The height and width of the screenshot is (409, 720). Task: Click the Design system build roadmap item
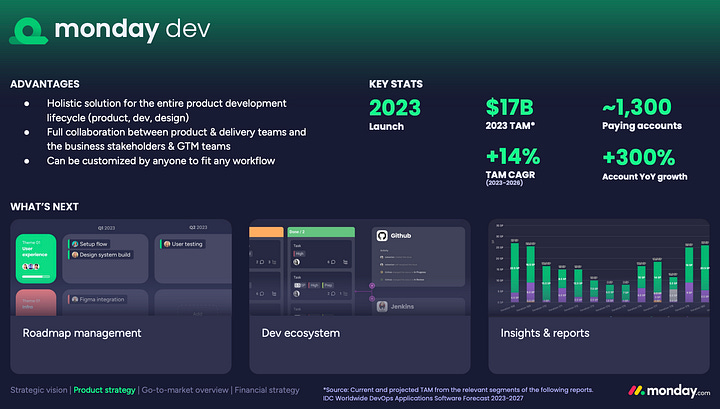tap(101, 254)
